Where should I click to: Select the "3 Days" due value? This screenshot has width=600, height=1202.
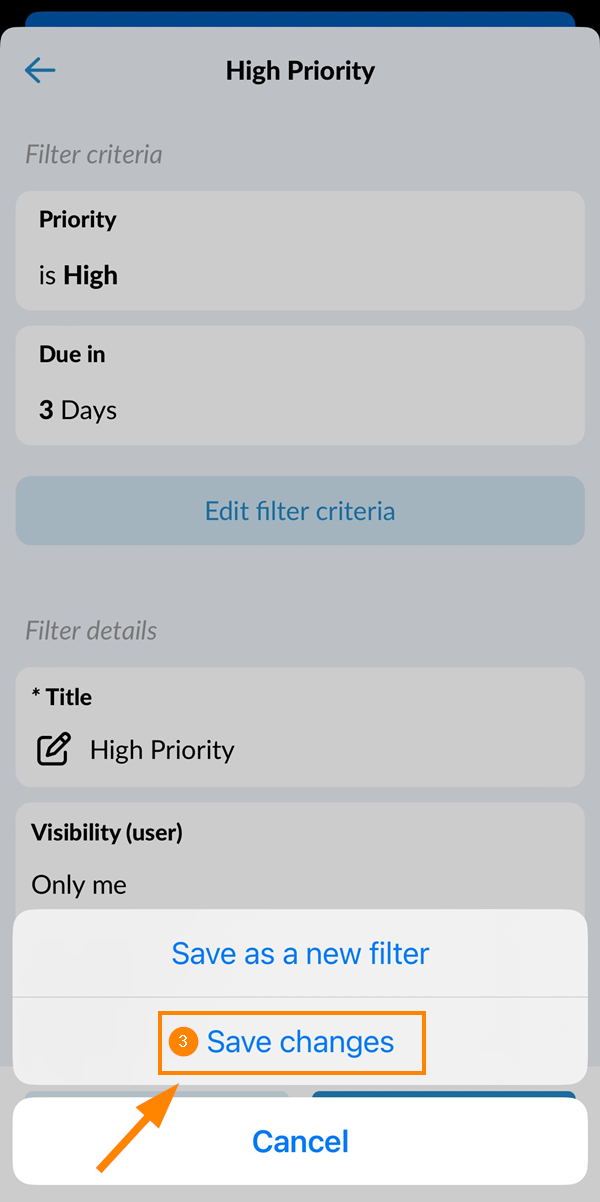pyautogui.click(x=78, y=411)
